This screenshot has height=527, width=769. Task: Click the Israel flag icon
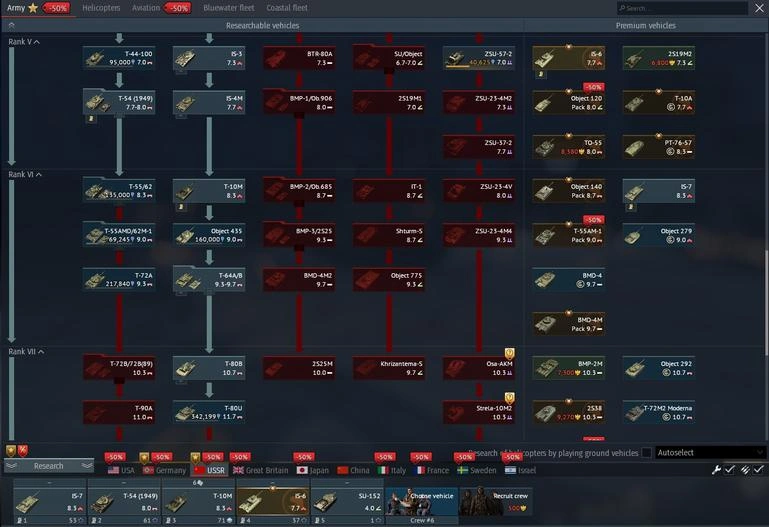510,470
